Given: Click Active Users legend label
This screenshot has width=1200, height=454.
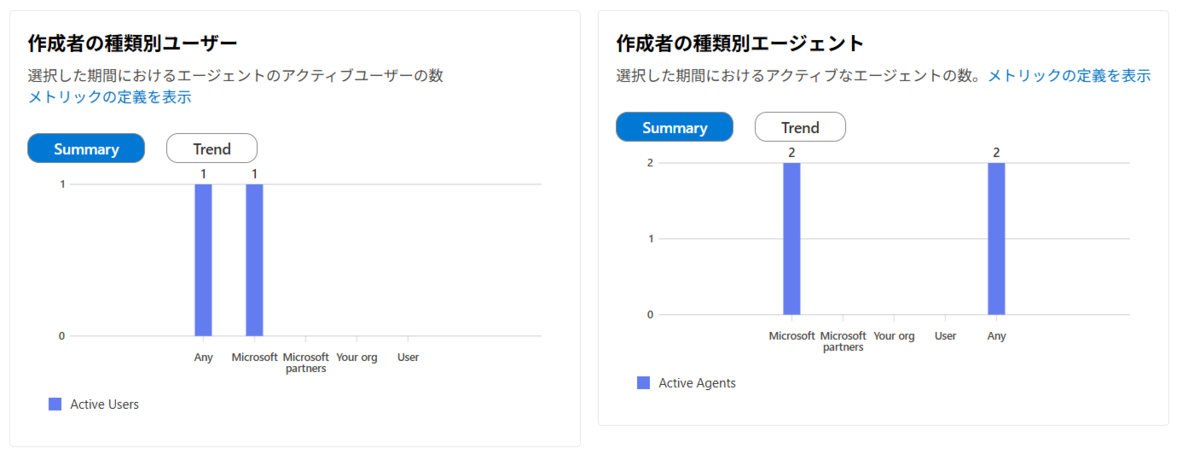Looking at the screenshot, I should [104, 404].
